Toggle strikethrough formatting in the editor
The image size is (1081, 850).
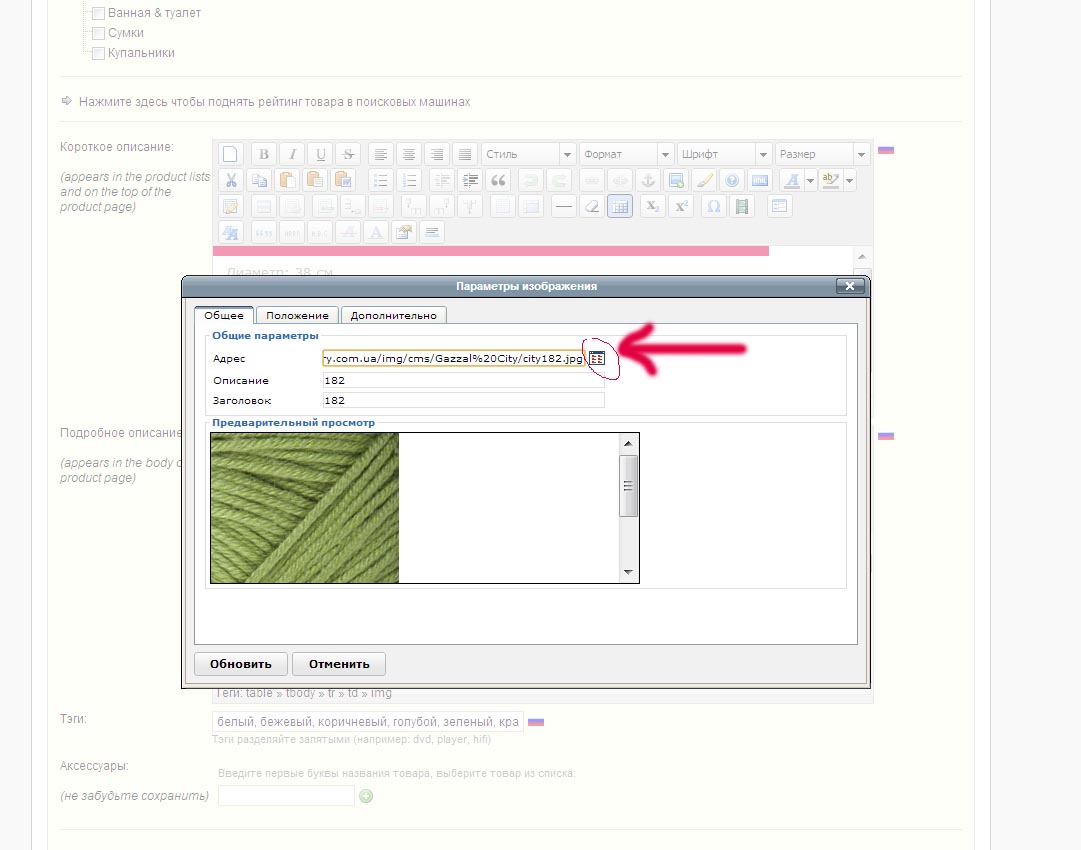point(348,154)
